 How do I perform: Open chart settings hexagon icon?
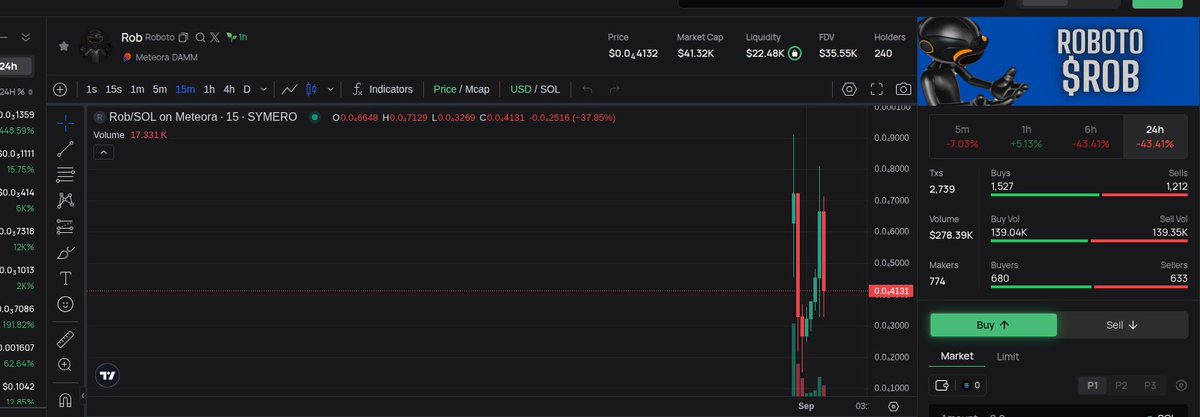coord(849,89)
